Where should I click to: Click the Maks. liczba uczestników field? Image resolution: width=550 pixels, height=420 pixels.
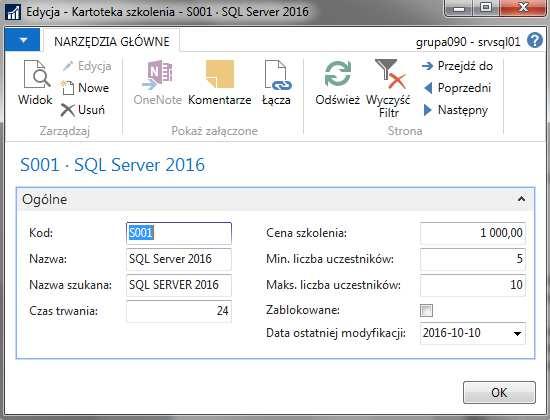(x=472, y=285)
